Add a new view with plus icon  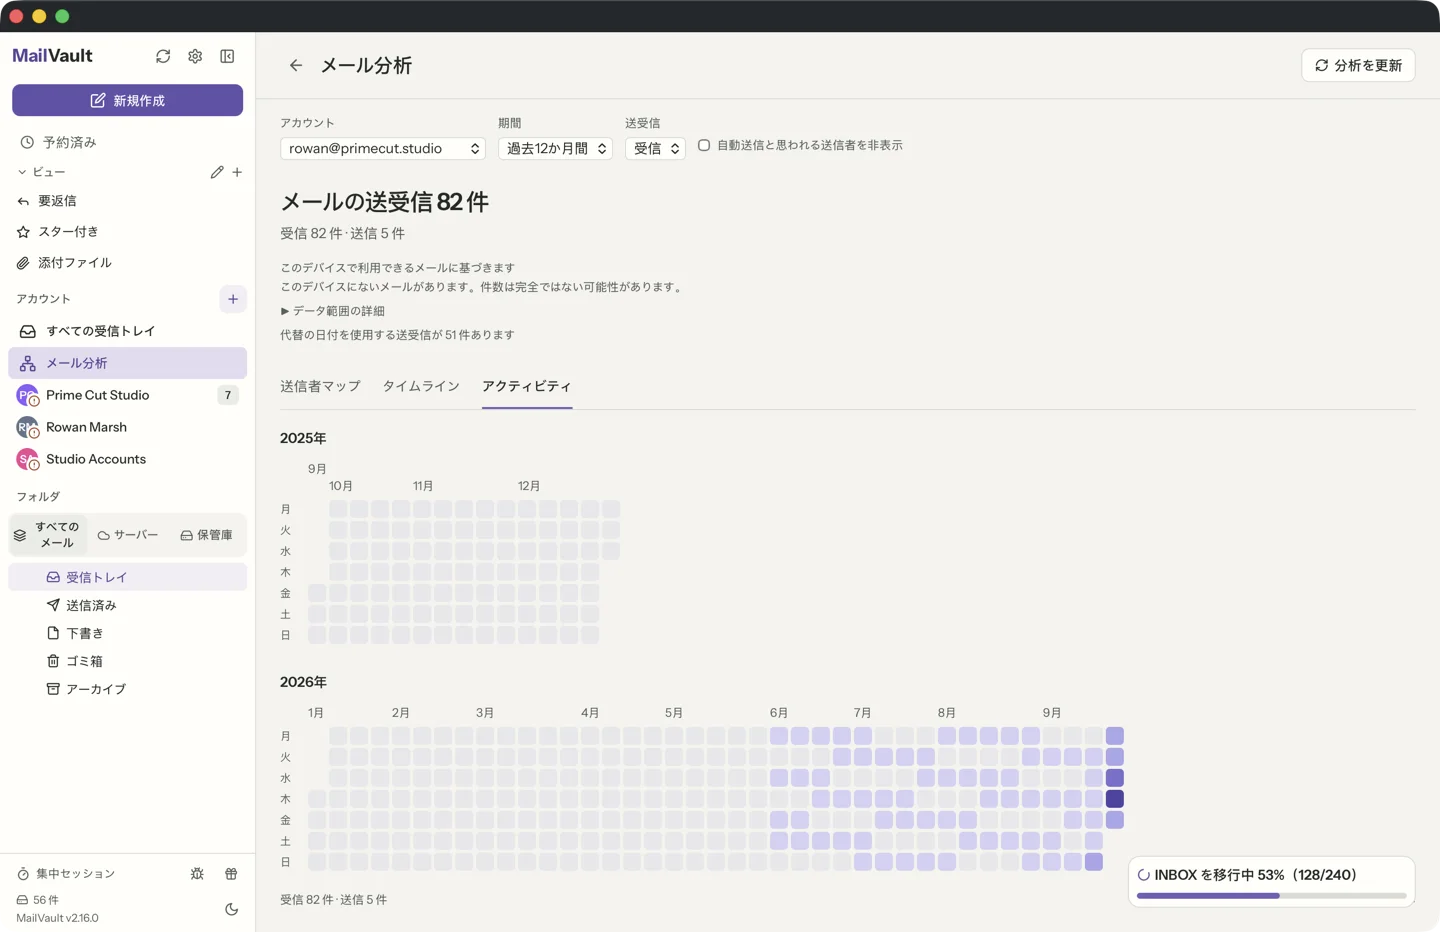point(237,172)
